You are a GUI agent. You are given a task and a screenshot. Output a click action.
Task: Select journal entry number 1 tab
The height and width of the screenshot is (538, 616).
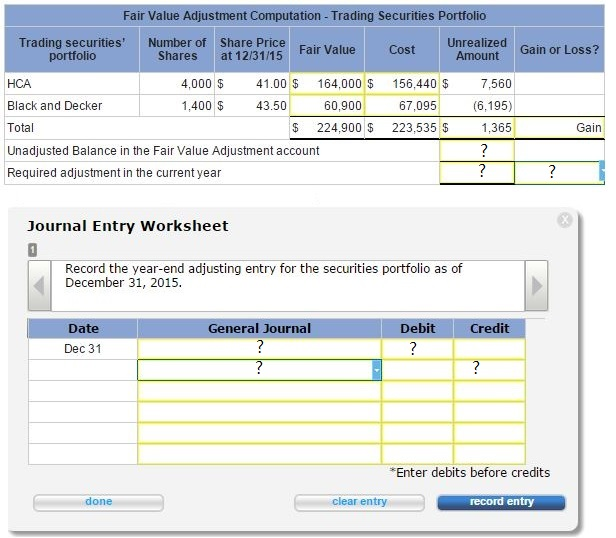point(33,250)
